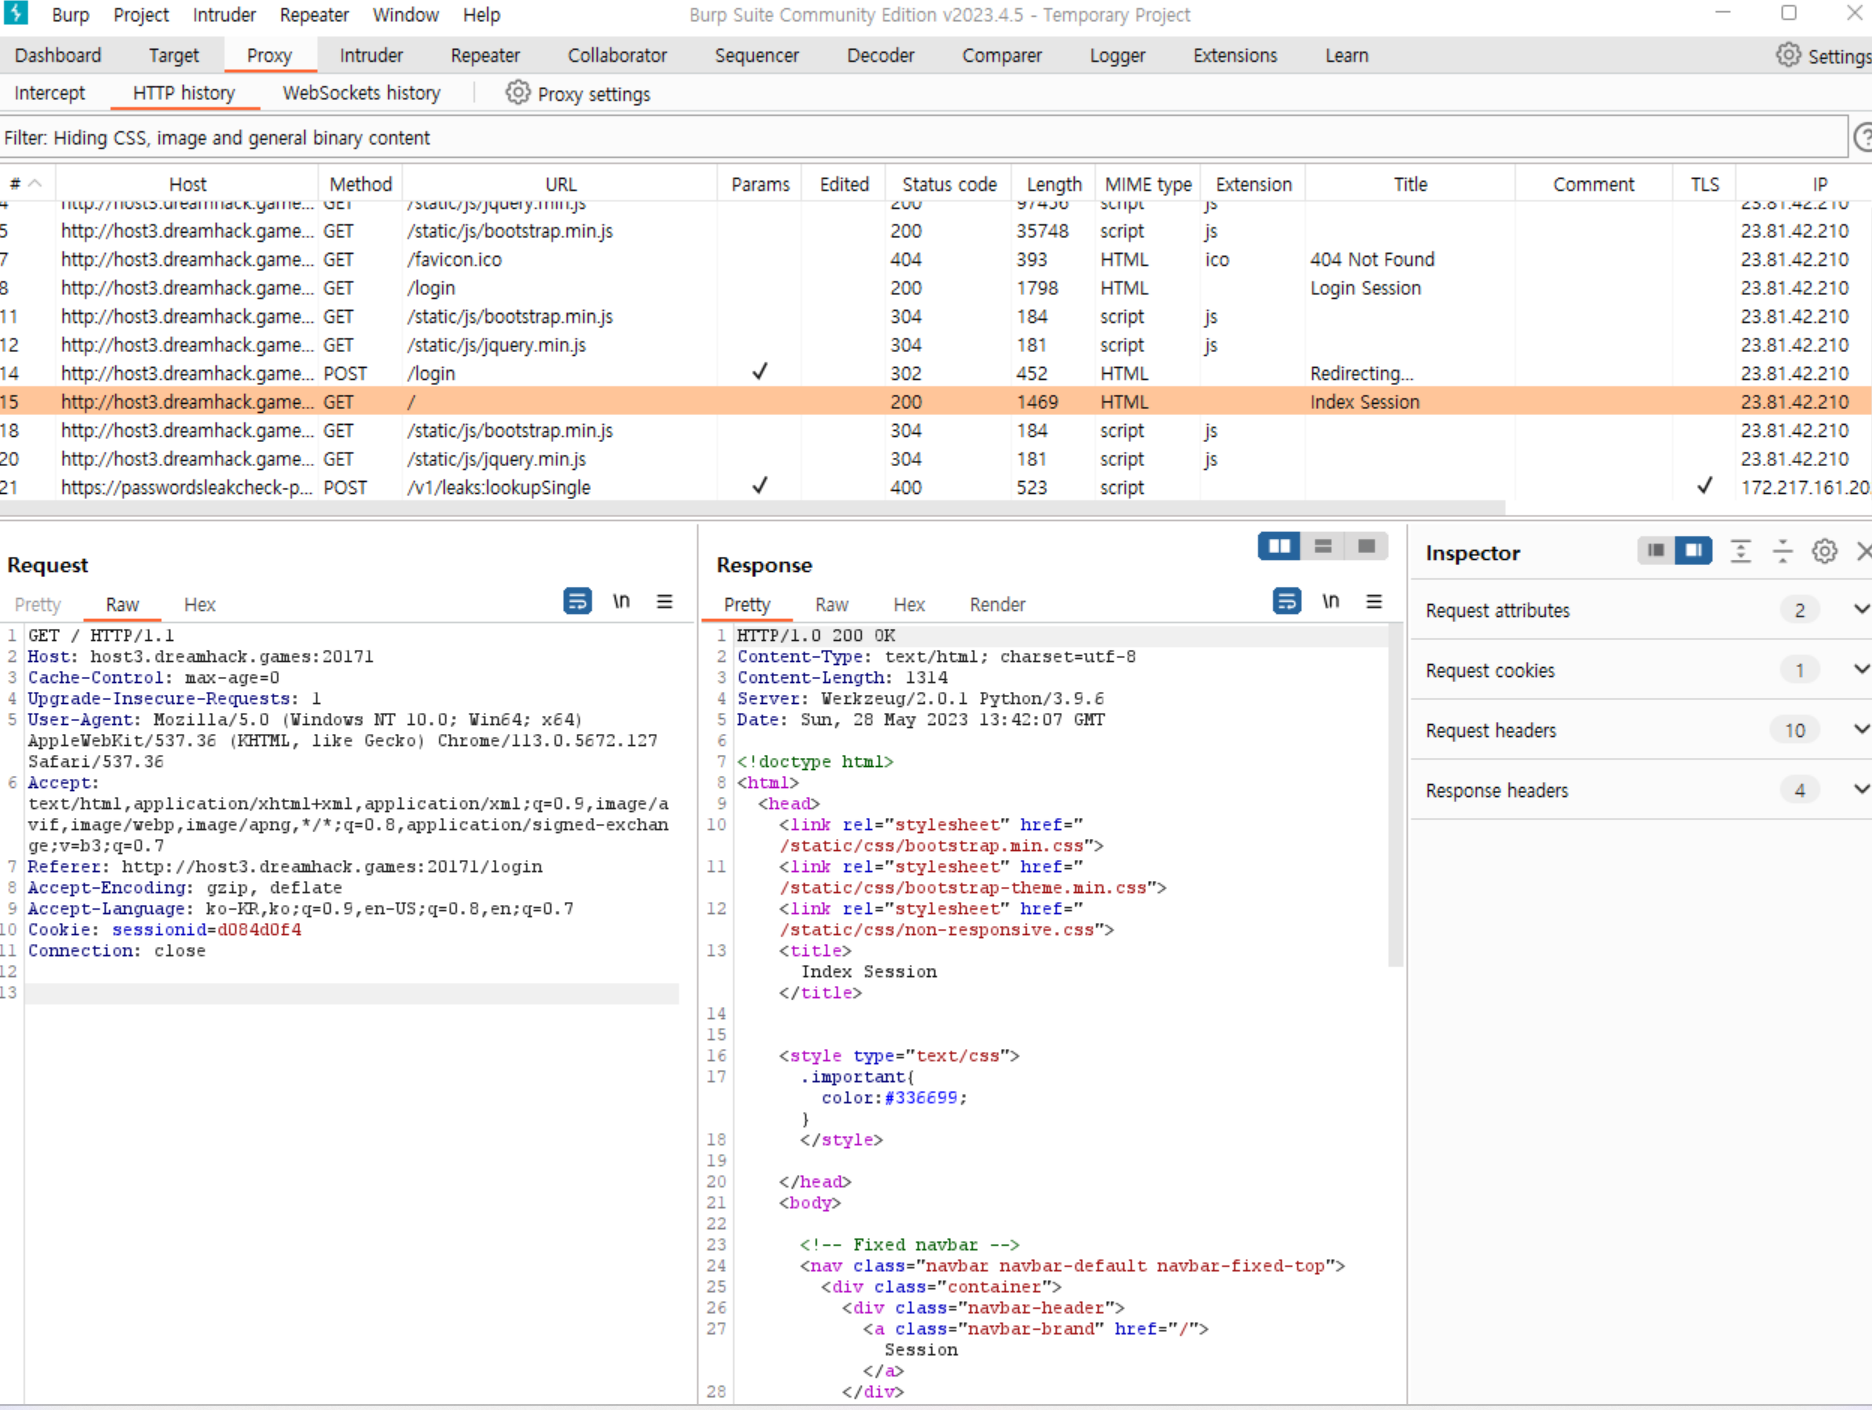Open the Inspector settings gear
The image size is (1872, 1410).
point(1824,551)
